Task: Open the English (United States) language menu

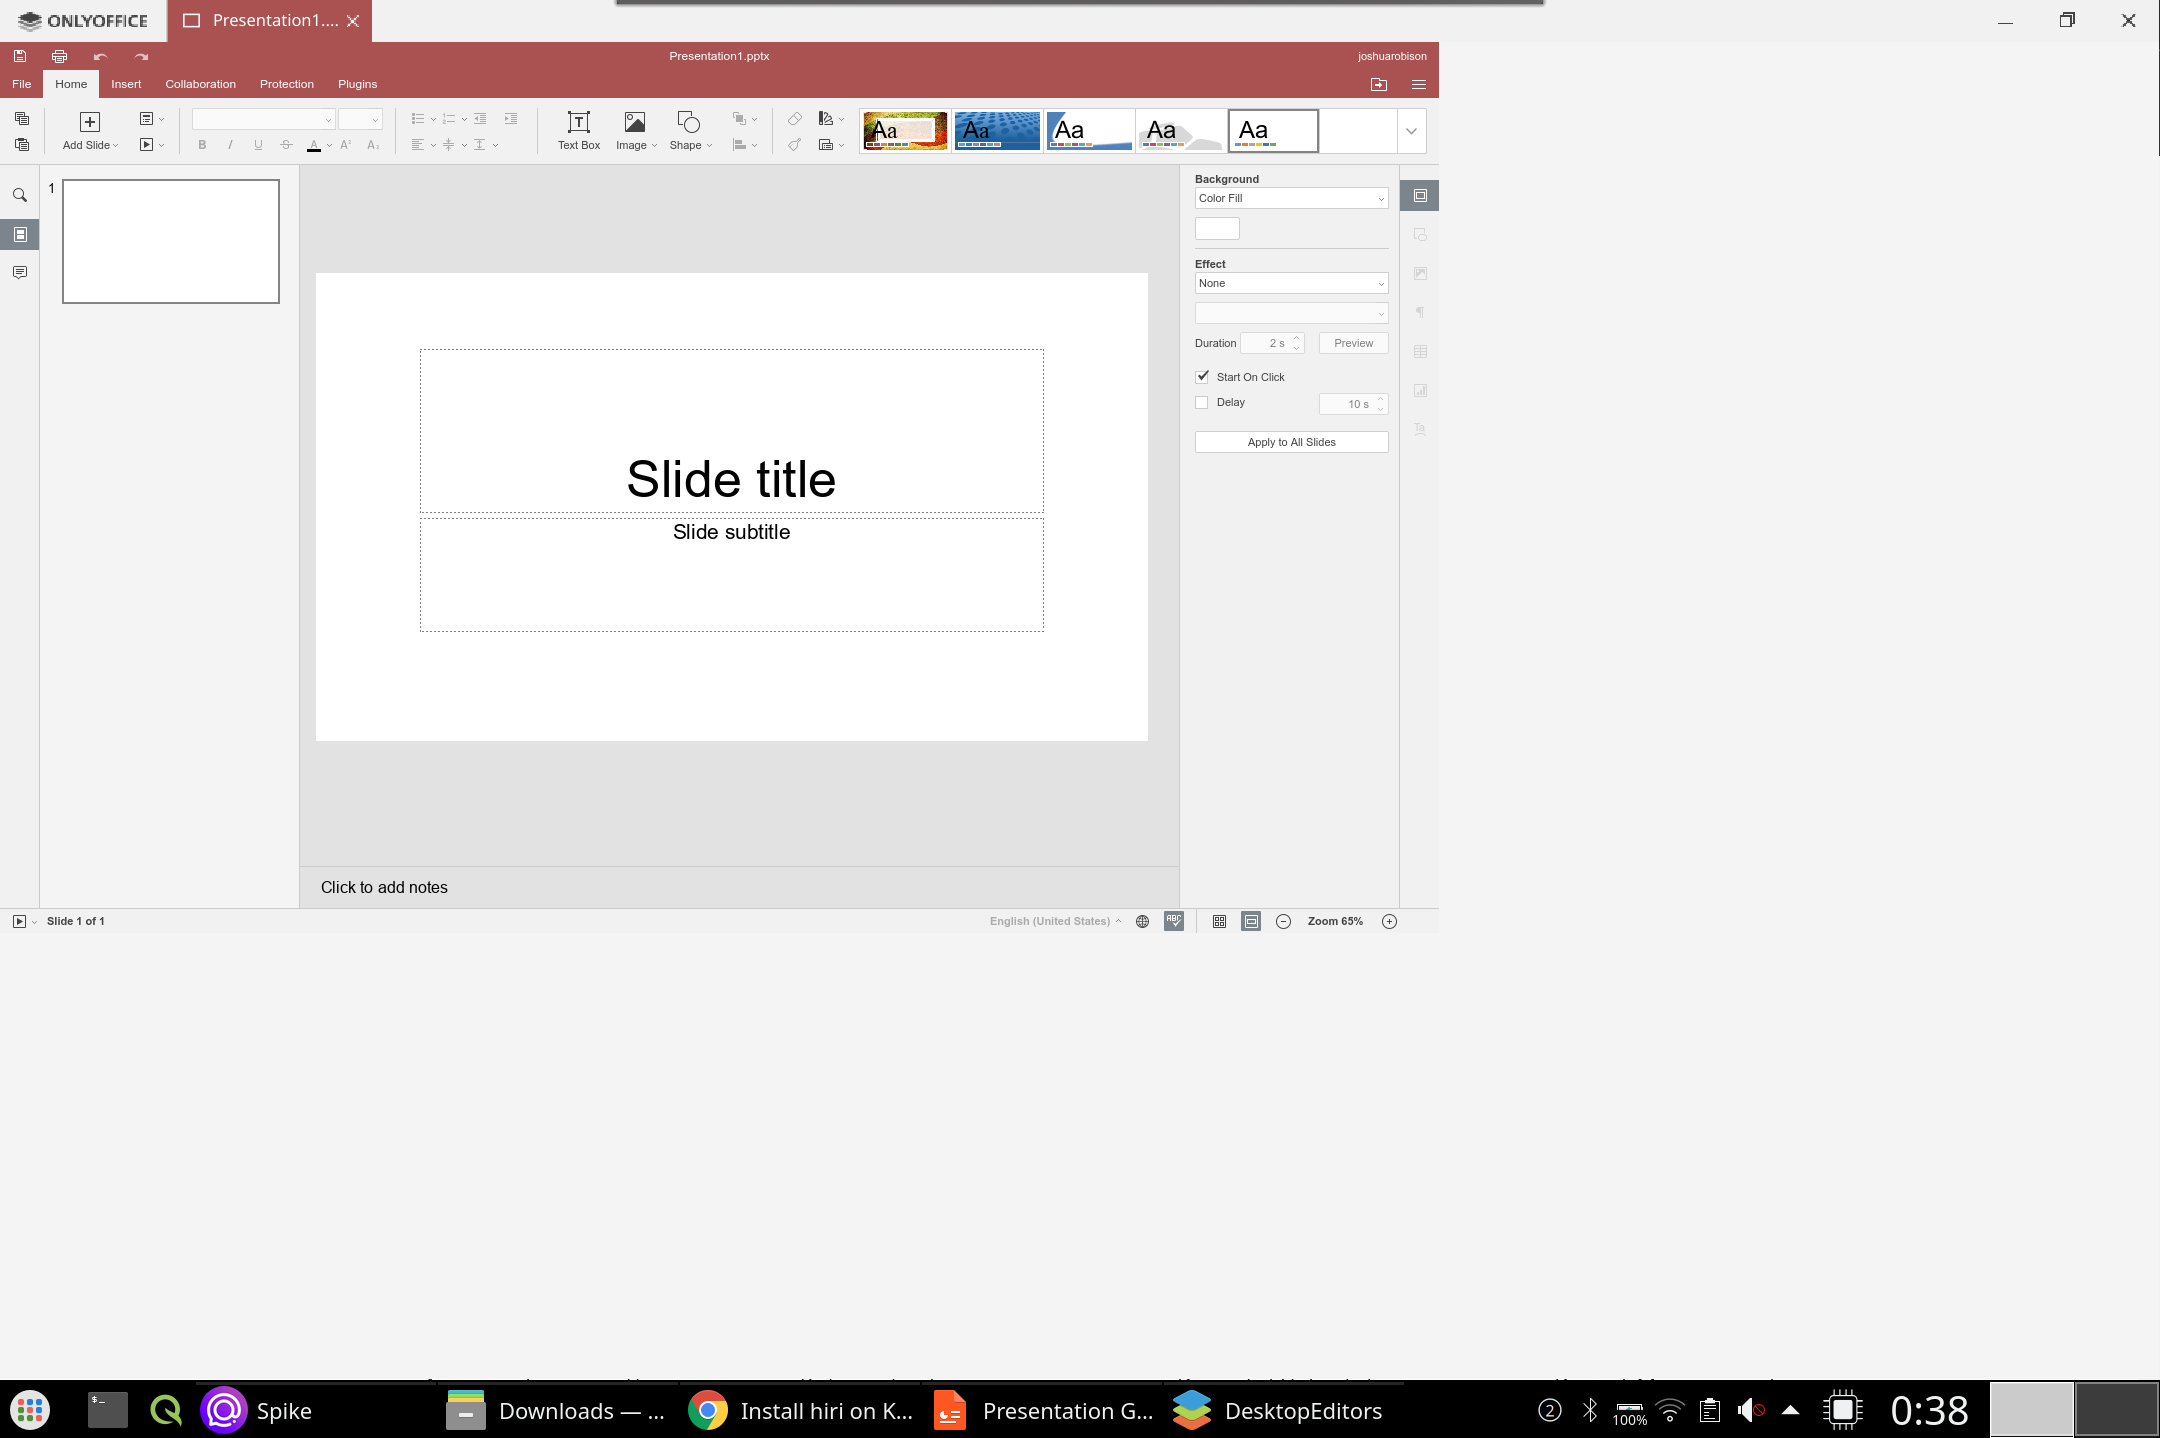Action: pos(1055,921)
